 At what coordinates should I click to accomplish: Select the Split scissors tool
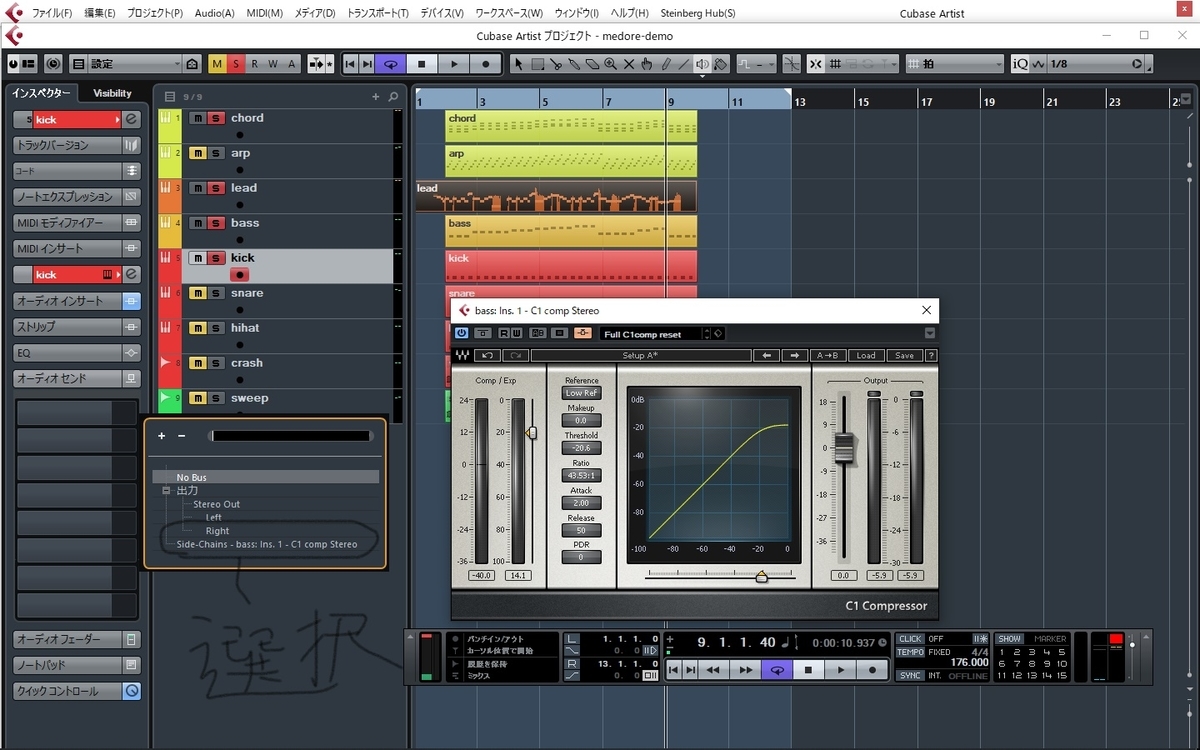click(x=556, y=64)
